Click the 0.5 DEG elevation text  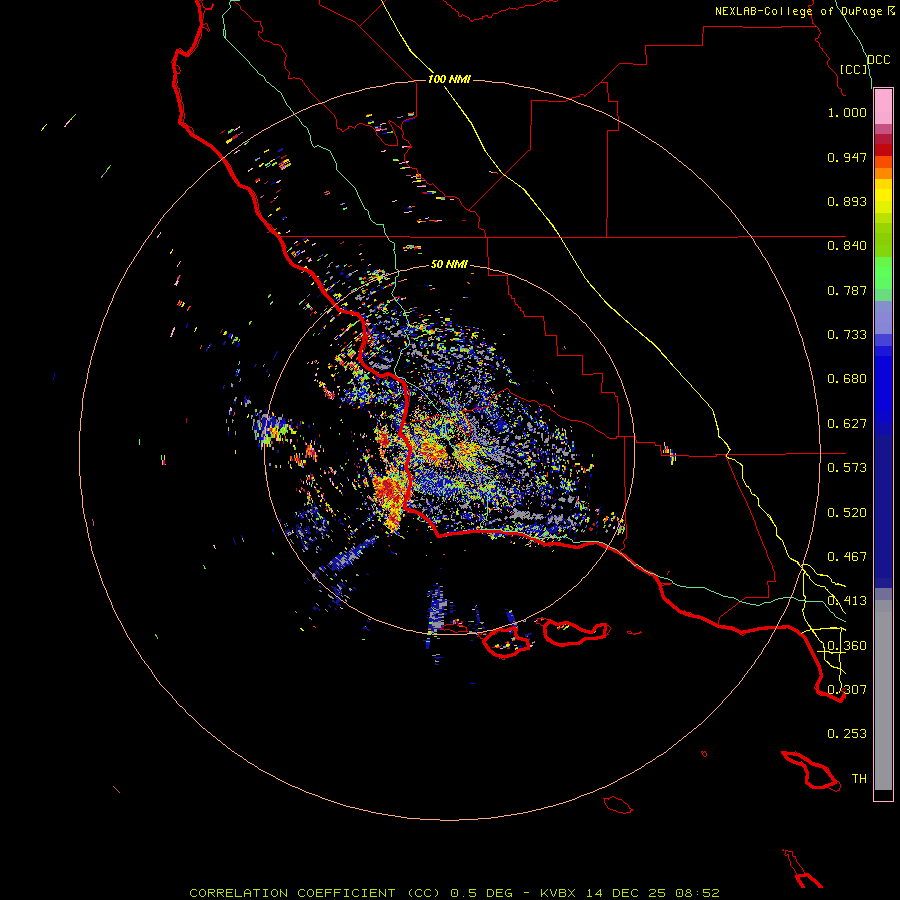point(481,893)
